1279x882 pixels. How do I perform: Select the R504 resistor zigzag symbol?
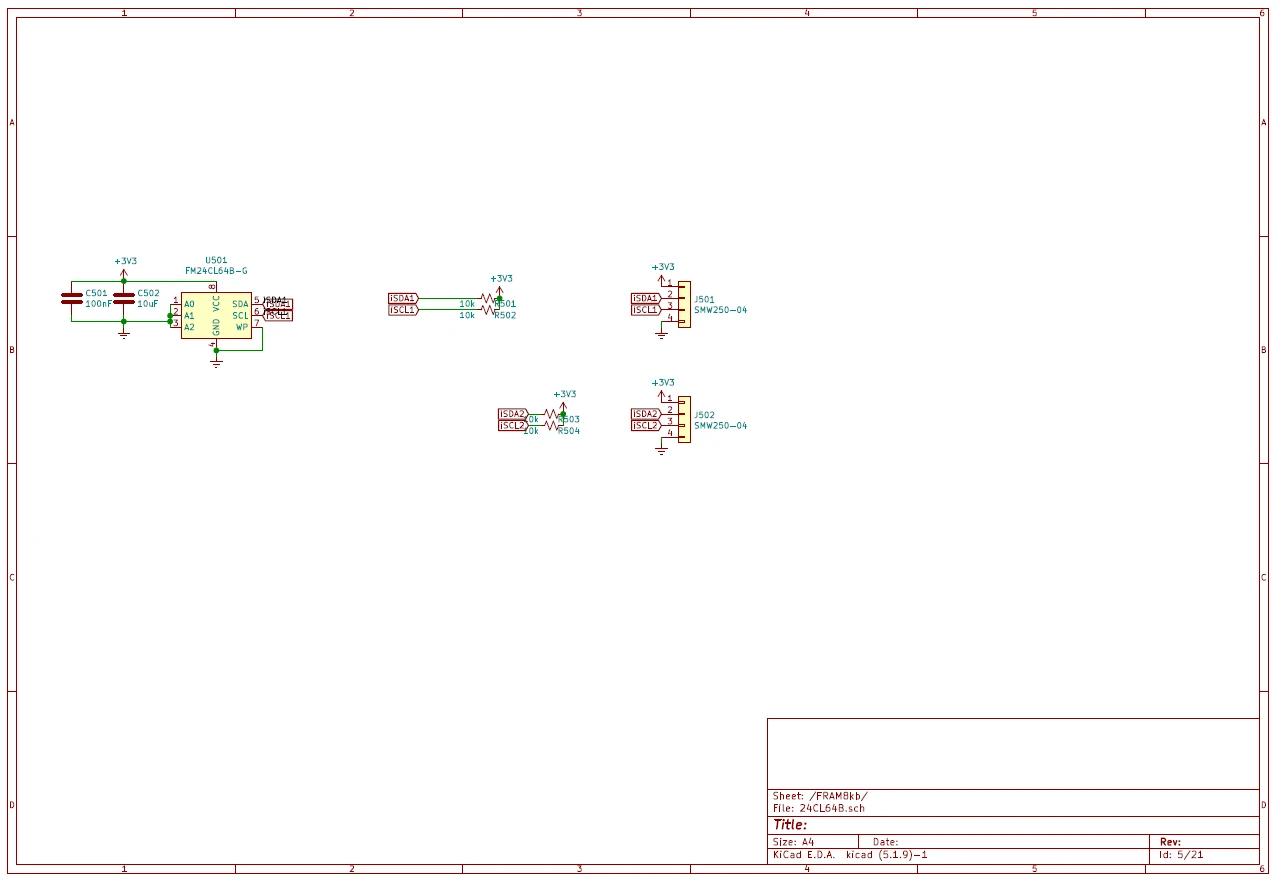click(551, 426)
